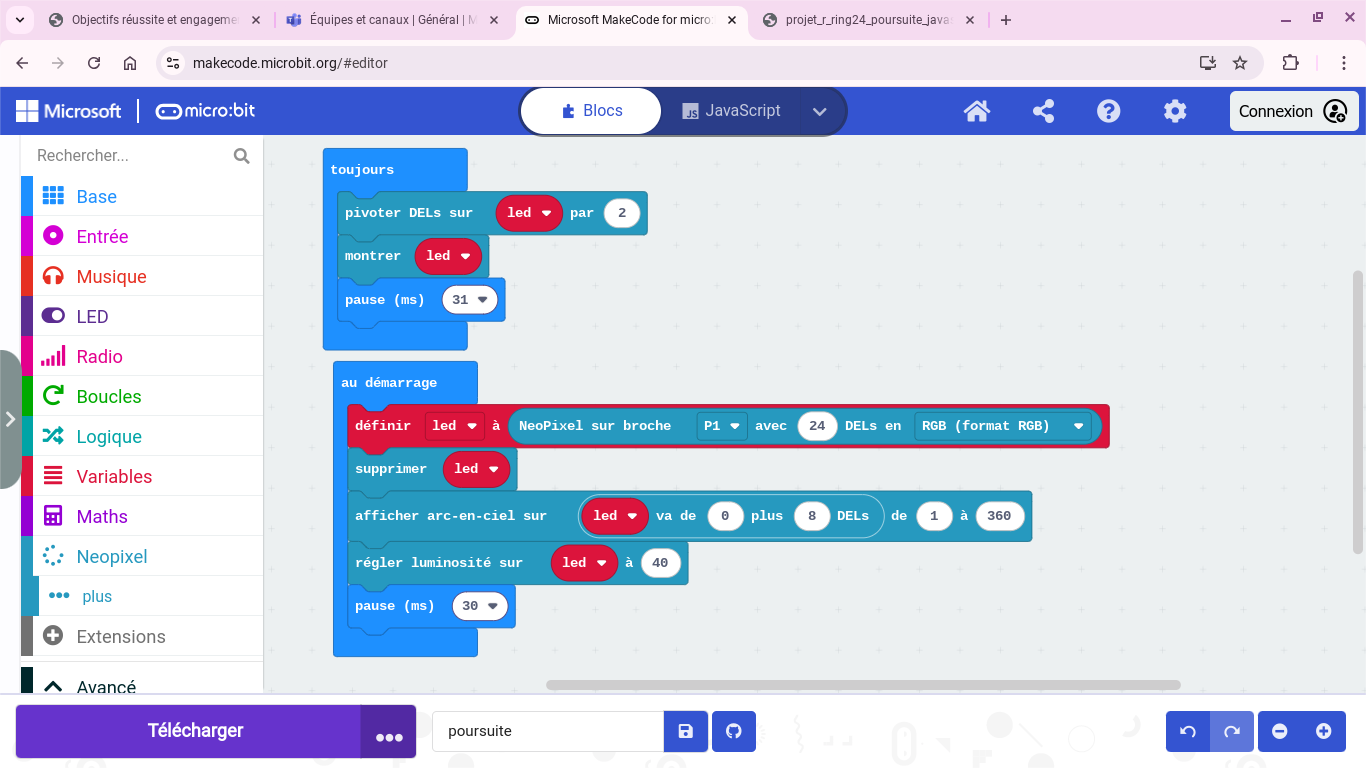1366x768 pixels.
Task: Switch to the JavaScript editor view
Action: tap(731, 111)
